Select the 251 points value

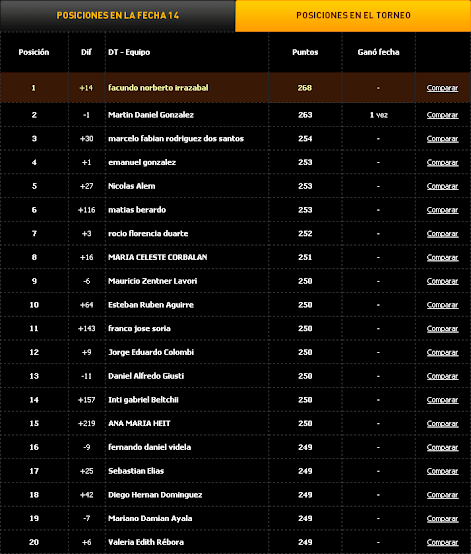point(305,257)
